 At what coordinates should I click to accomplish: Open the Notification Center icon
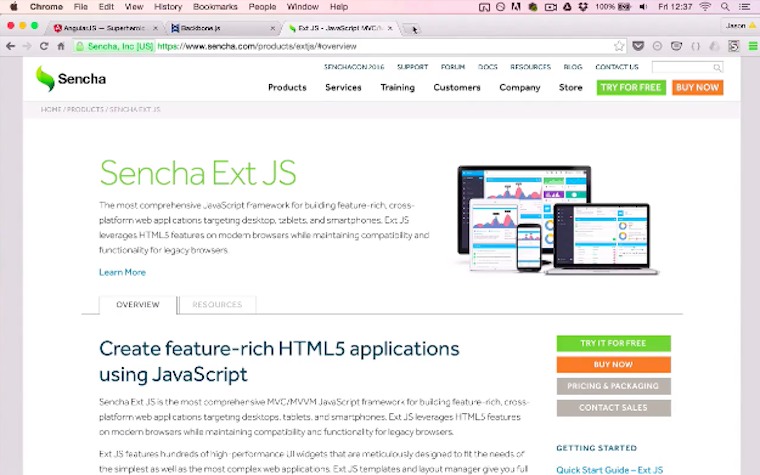click(744, 7)
